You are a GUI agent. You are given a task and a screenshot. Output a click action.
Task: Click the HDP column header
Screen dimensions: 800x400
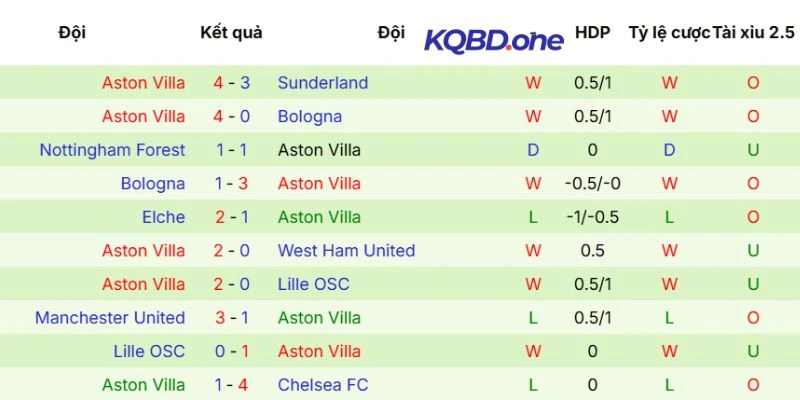click(592, 32)
